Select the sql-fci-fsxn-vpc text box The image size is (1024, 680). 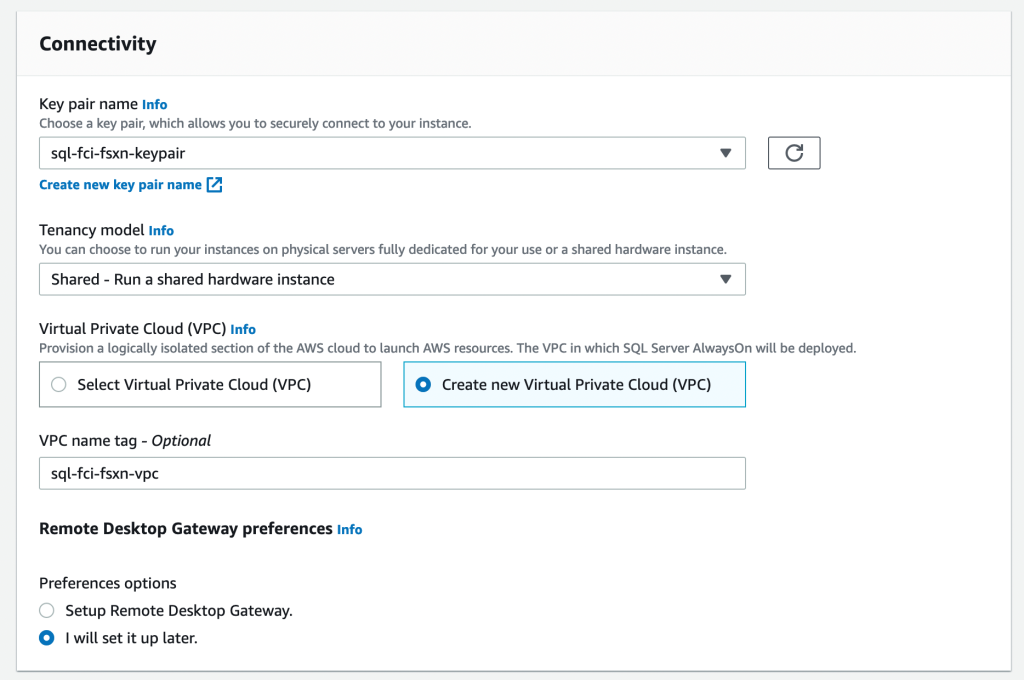tap(390, 473)
